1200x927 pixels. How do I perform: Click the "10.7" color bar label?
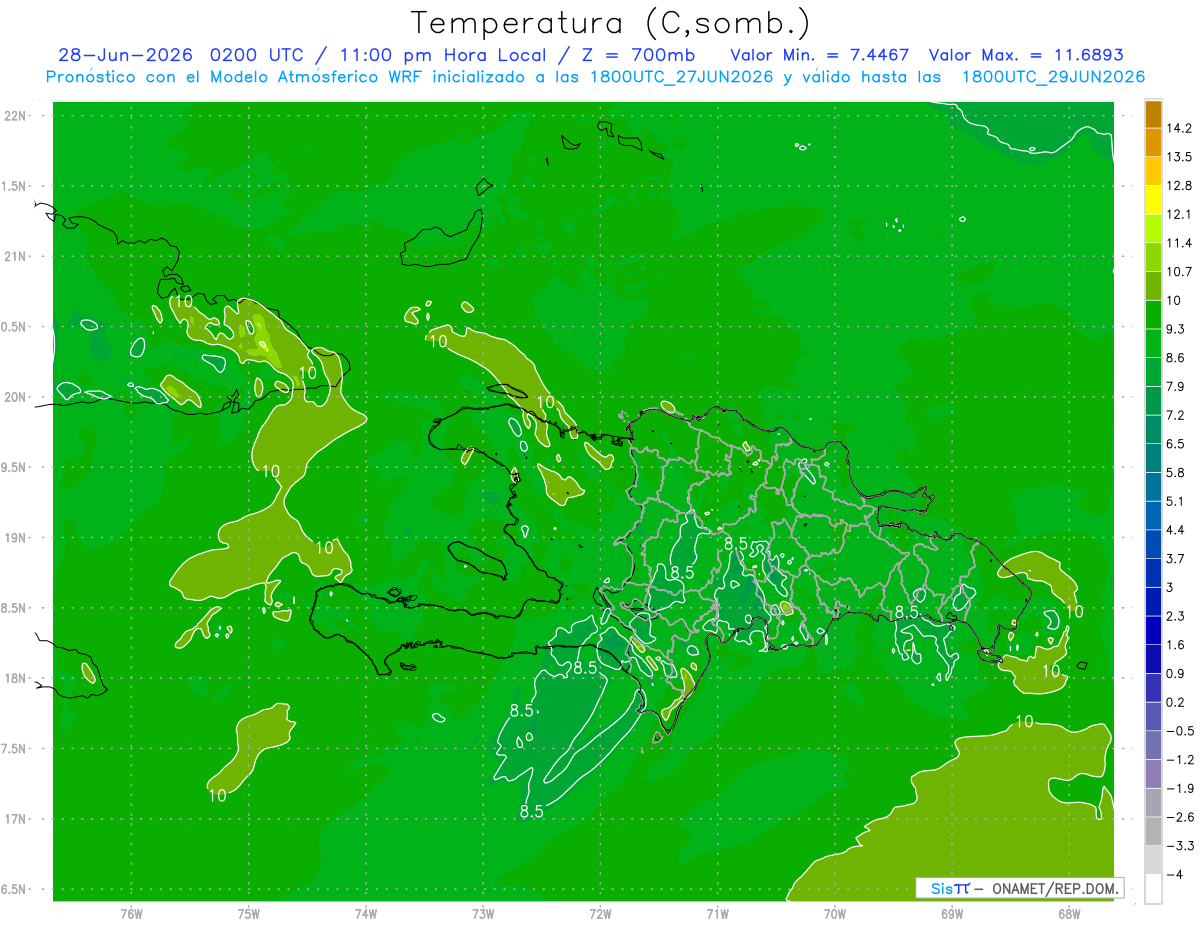1180,272
